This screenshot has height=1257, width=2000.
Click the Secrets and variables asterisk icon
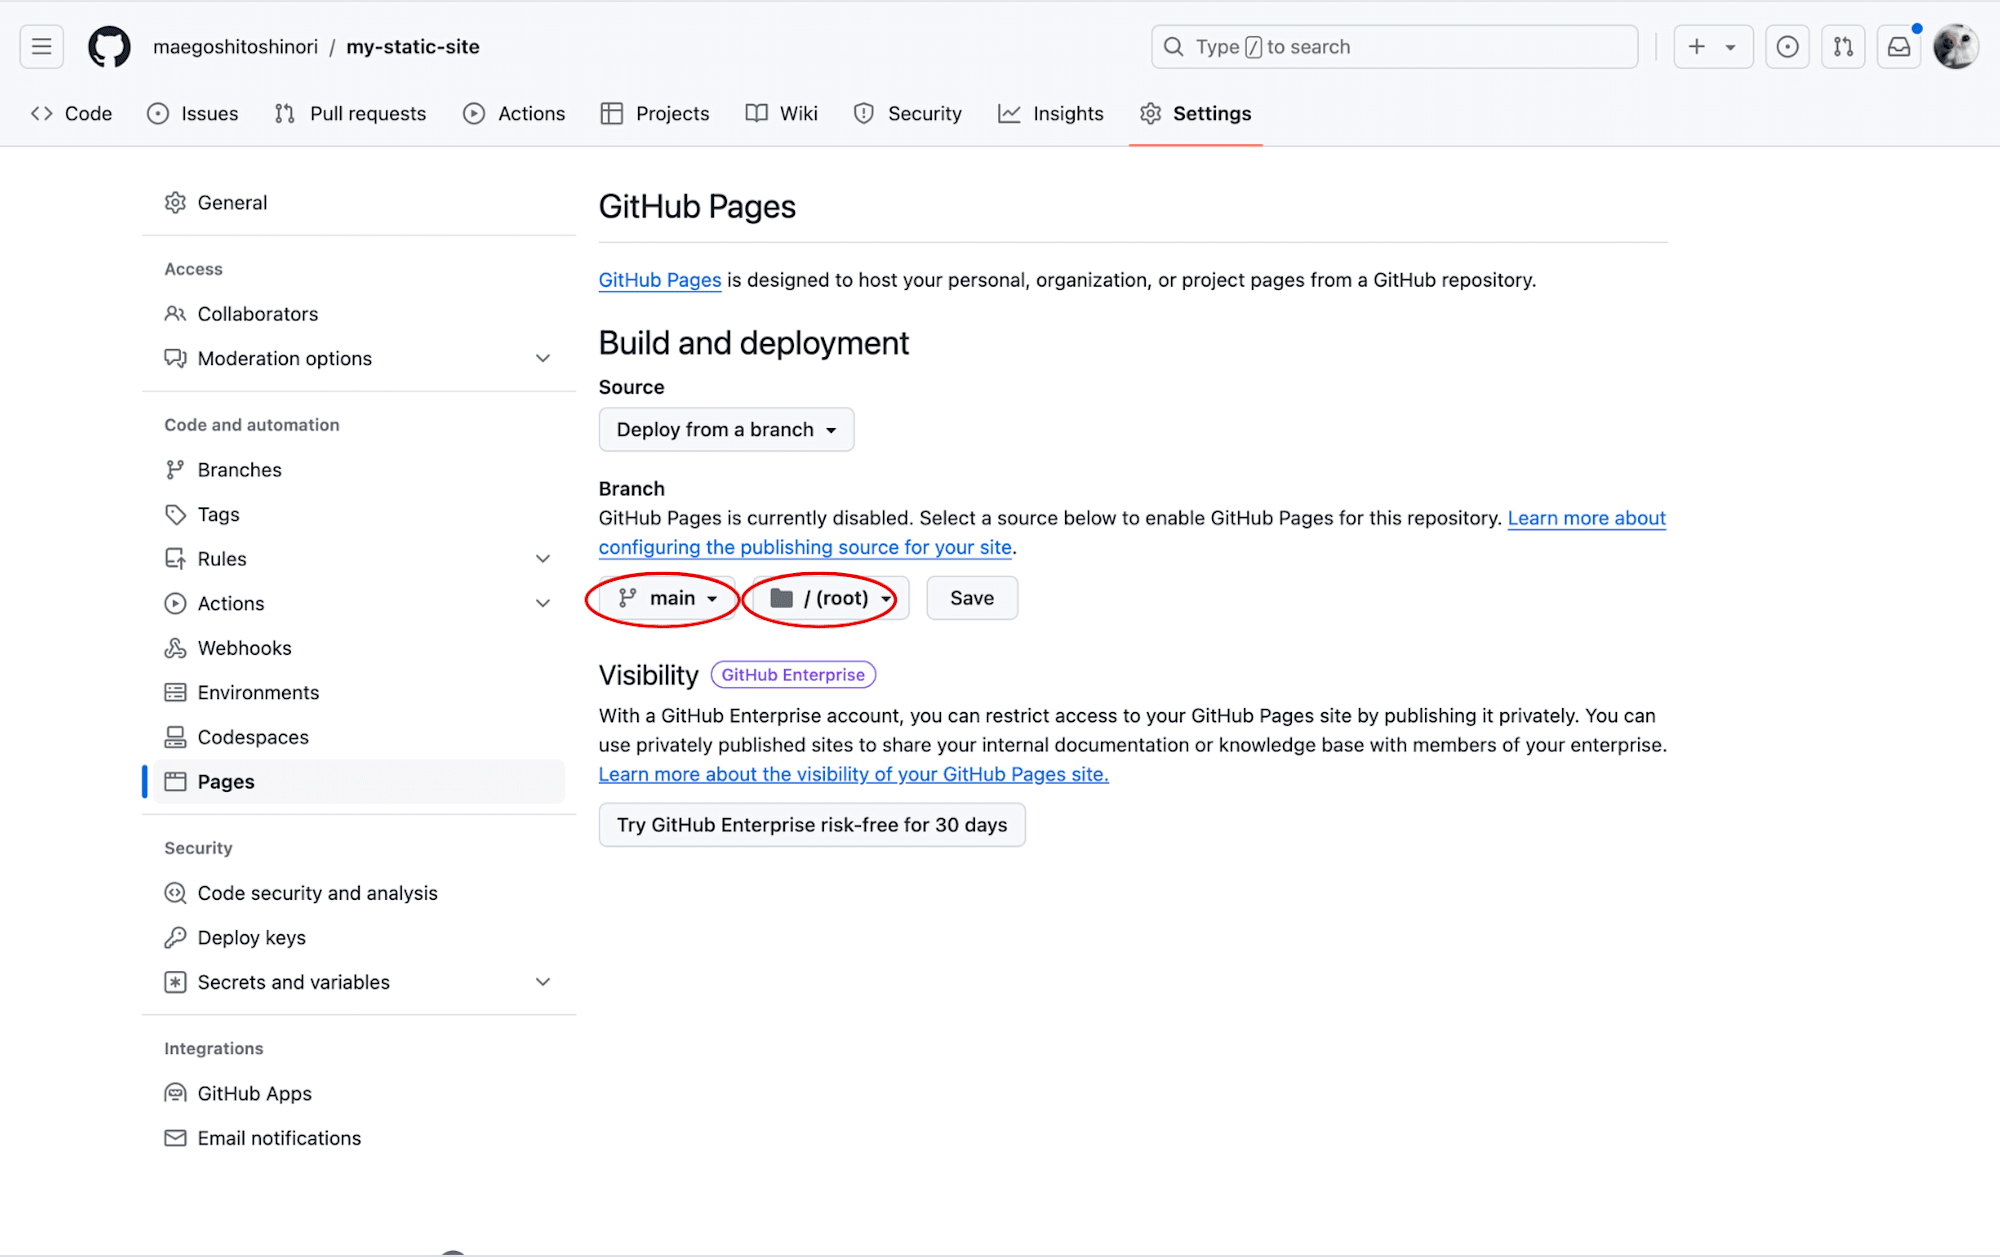click(x=175, y=982)
